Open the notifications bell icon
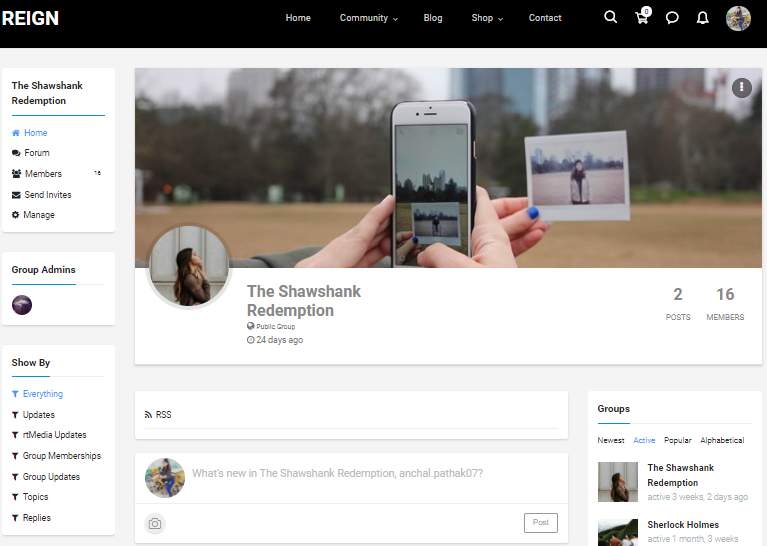This screenshot has width=767, height=546. click(x=702, y=18)
